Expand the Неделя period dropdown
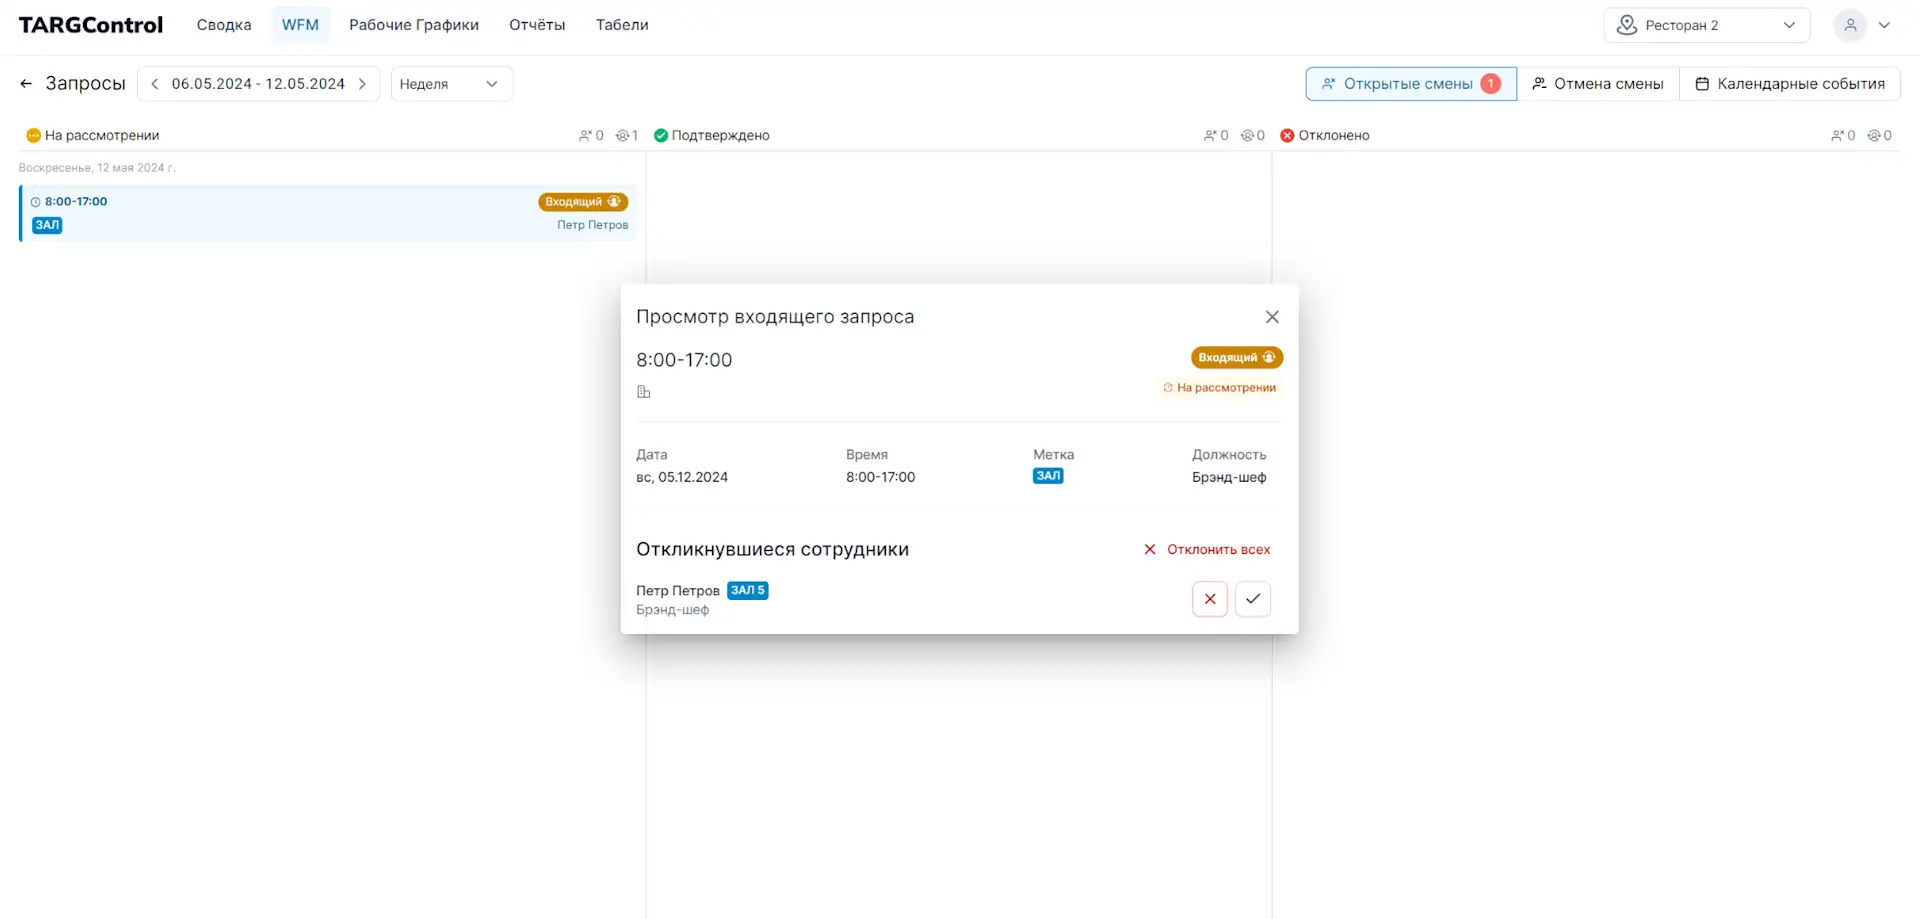Screen dimensions: 1920x919 coord(452,84)
